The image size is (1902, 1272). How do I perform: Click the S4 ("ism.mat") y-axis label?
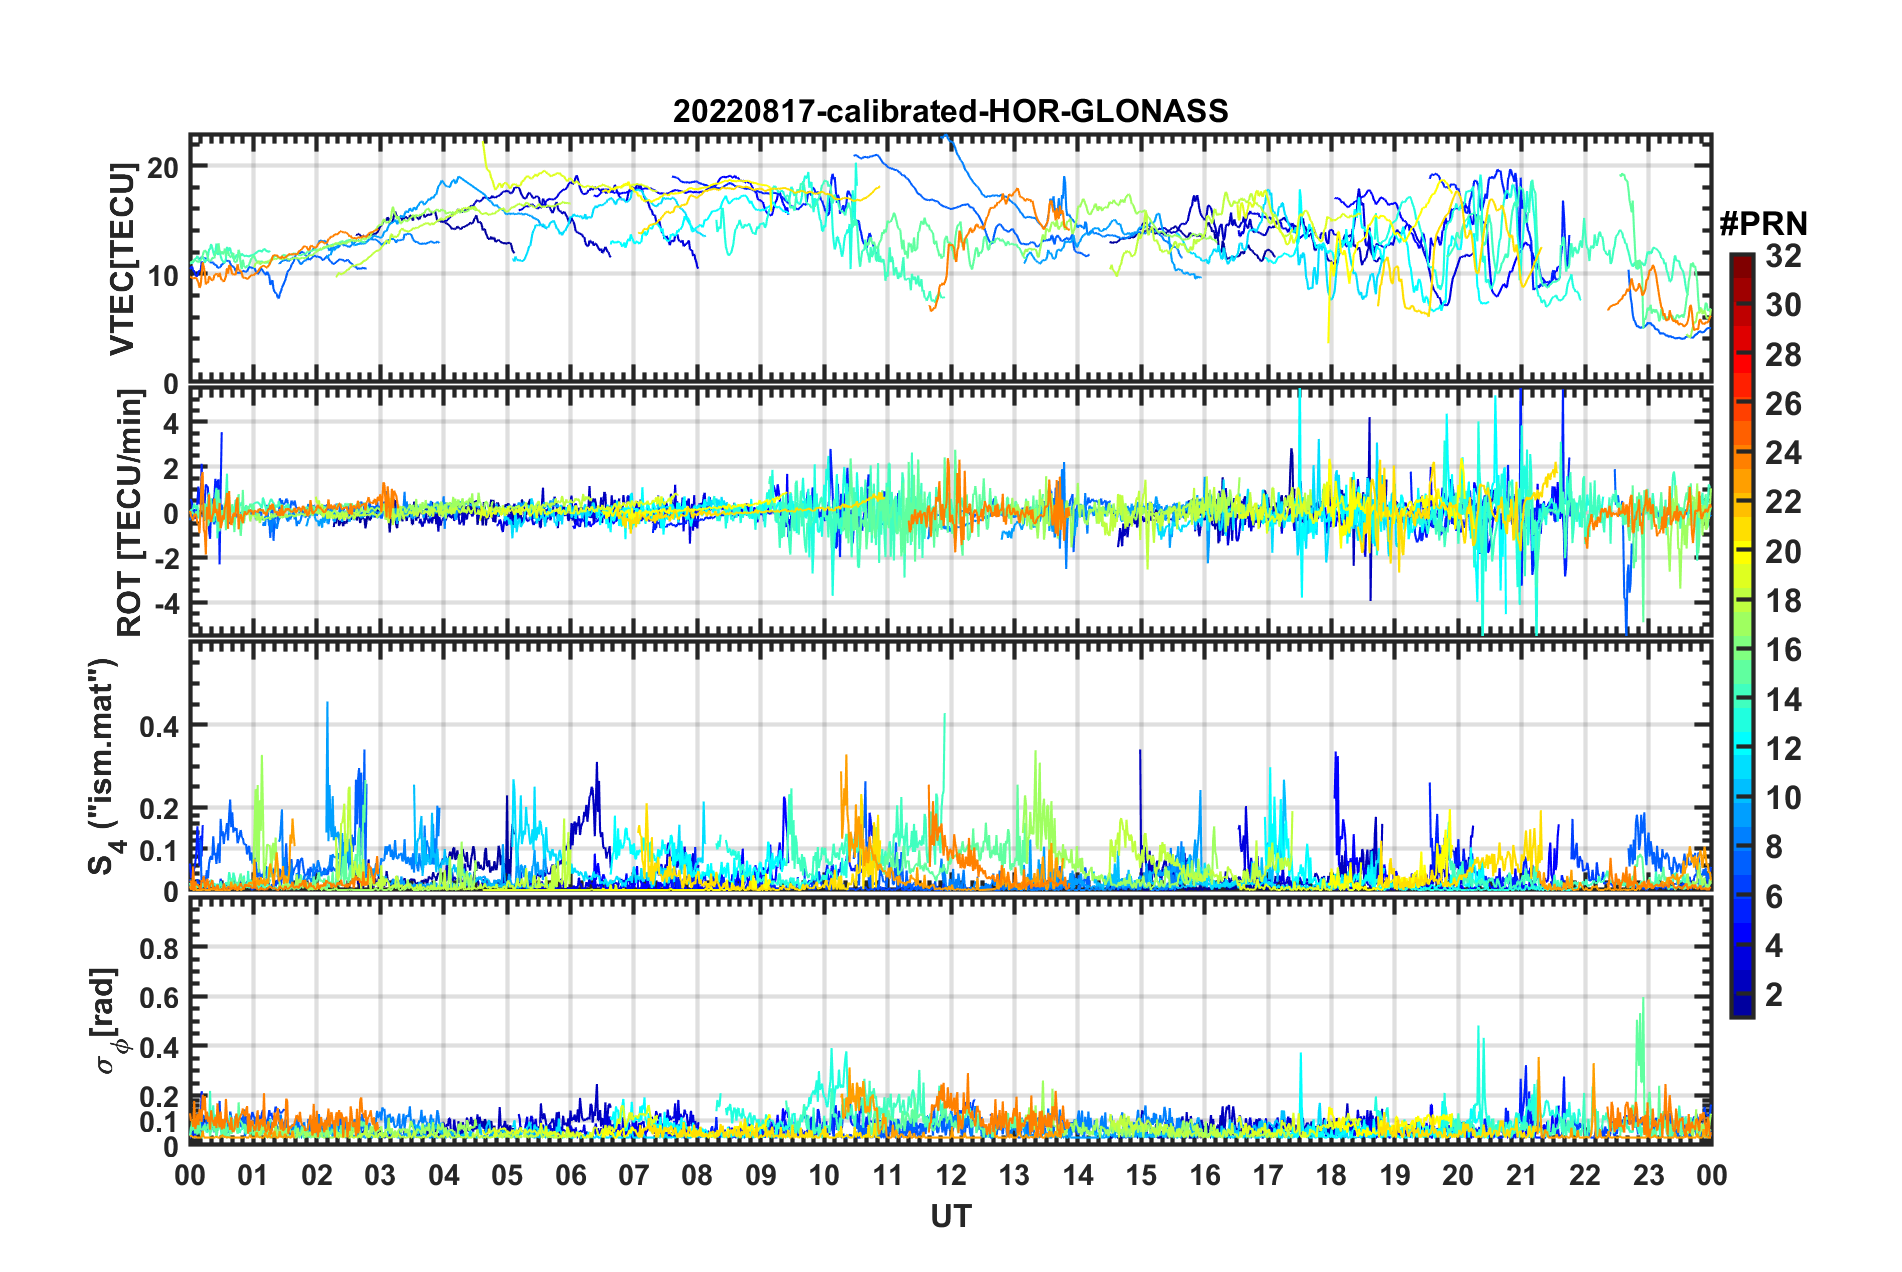(x=103, y=766)
